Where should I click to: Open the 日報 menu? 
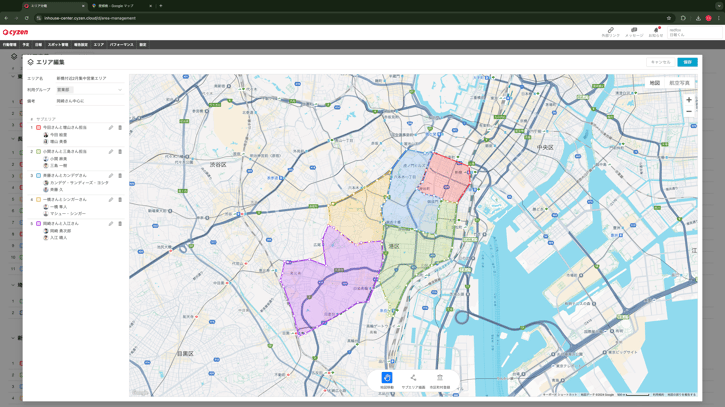tap(38, 45)
